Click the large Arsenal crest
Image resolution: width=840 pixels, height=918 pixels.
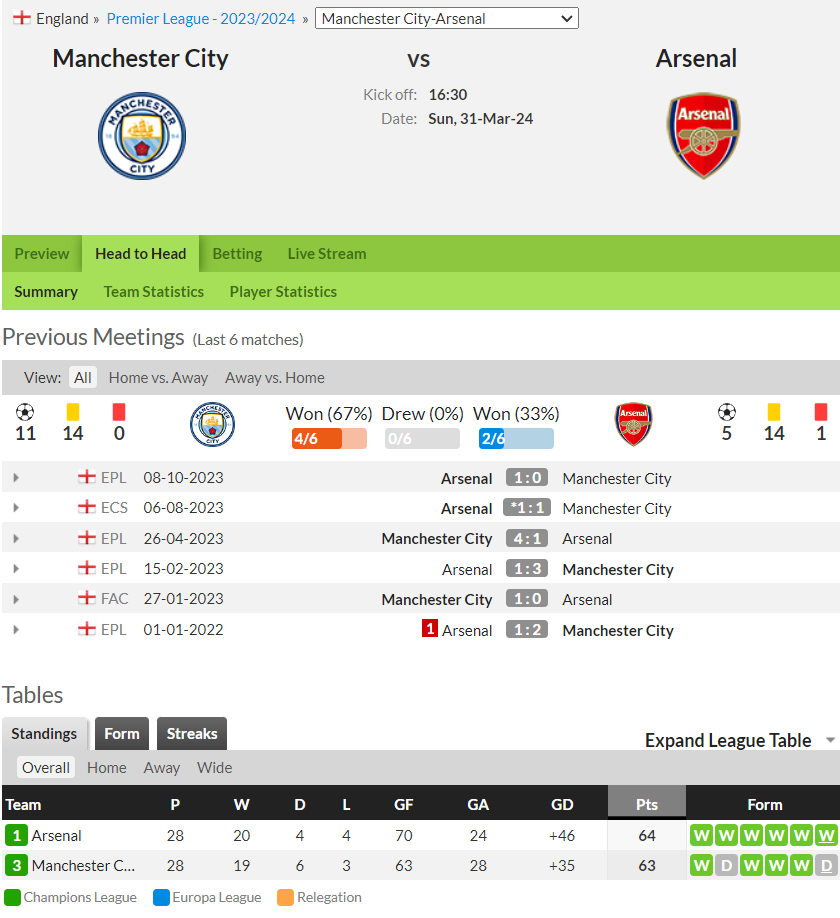click(704, 135)
